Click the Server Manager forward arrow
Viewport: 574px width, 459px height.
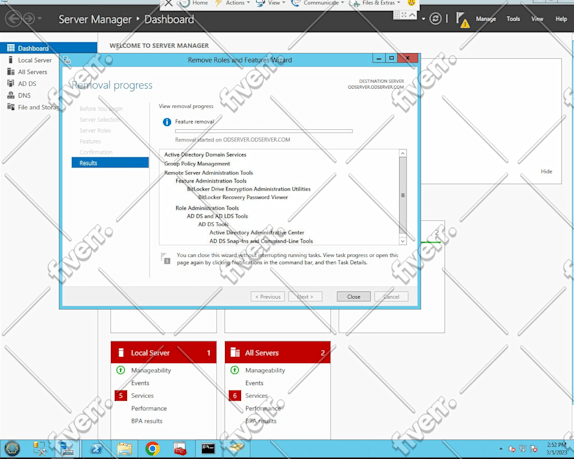click(x=29, y=18)
